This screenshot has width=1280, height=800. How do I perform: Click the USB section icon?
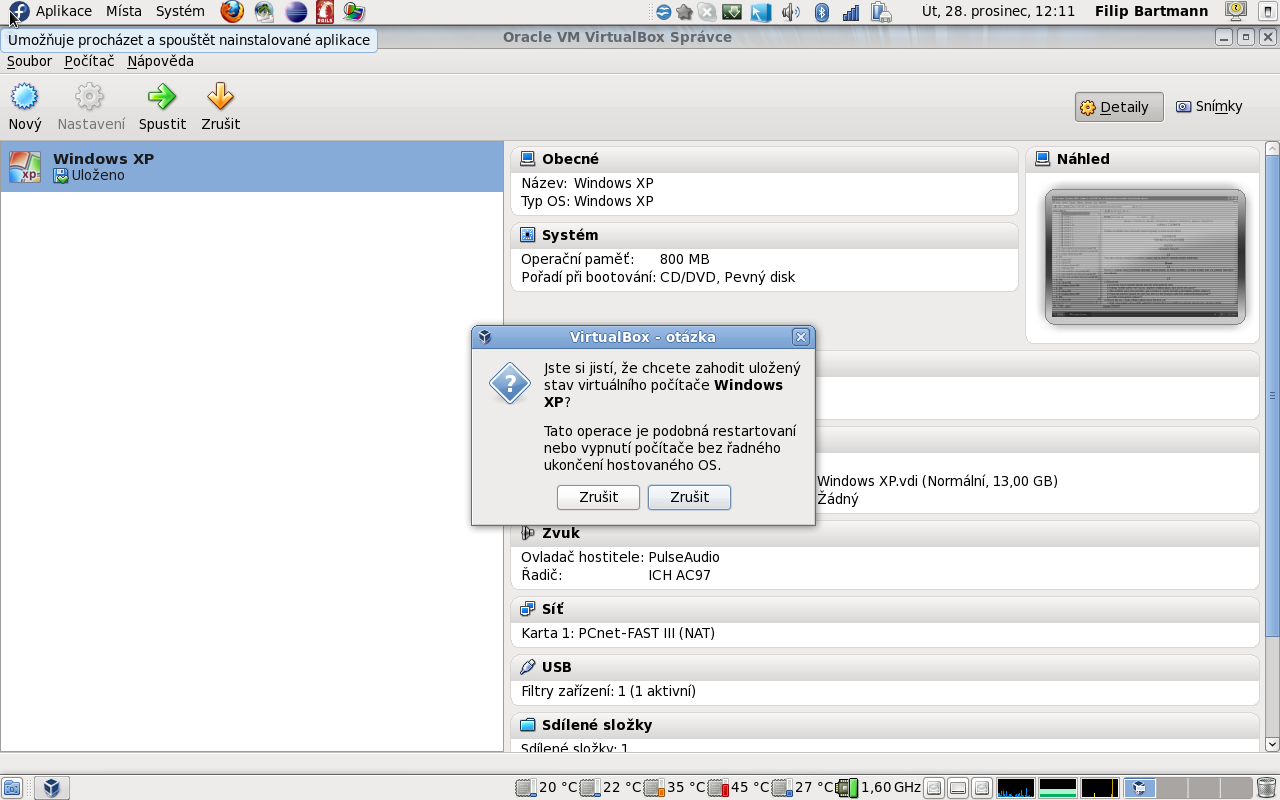coord(528,667)
